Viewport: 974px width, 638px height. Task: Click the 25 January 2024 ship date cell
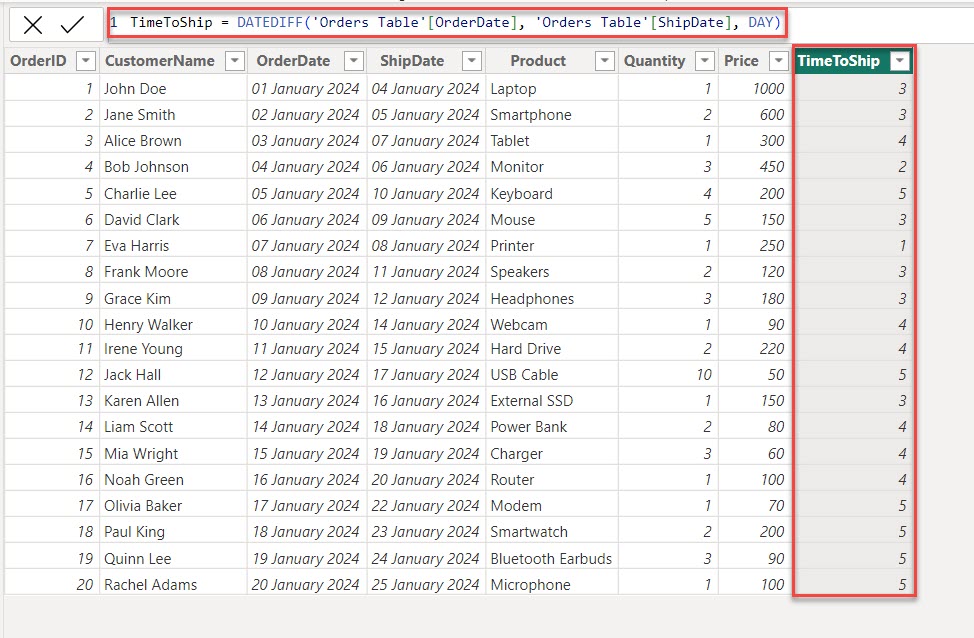[x=426, y=585]
